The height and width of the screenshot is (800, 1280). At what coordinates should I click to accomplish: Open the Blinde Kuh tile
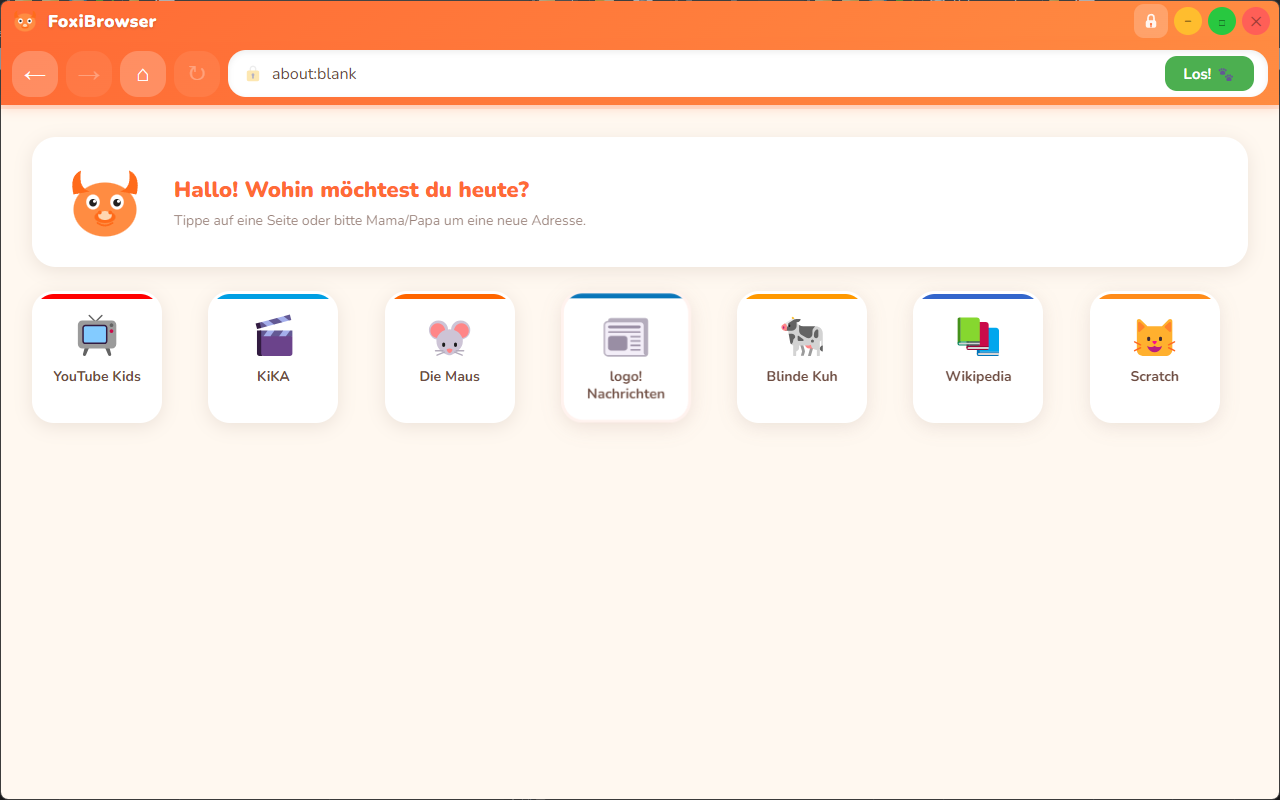[x=802, y=358]
